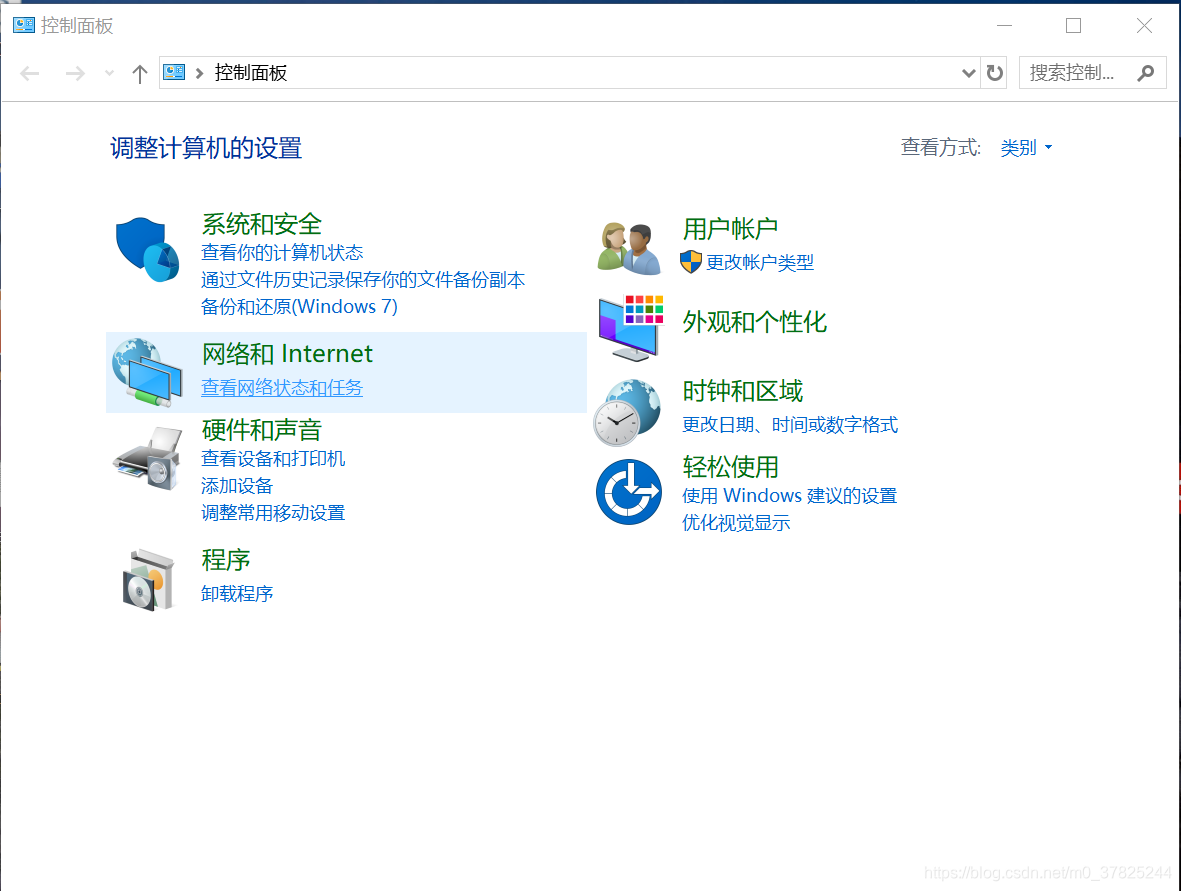
Task: Click 调整常用移动设置 link
Action: click(x=273, y=512)
